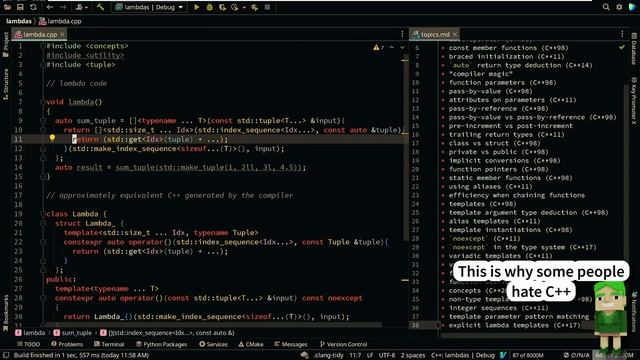Collapse void lambda() function at line 7
Viewport: 640px width, 360px height.
coord(43,102)
